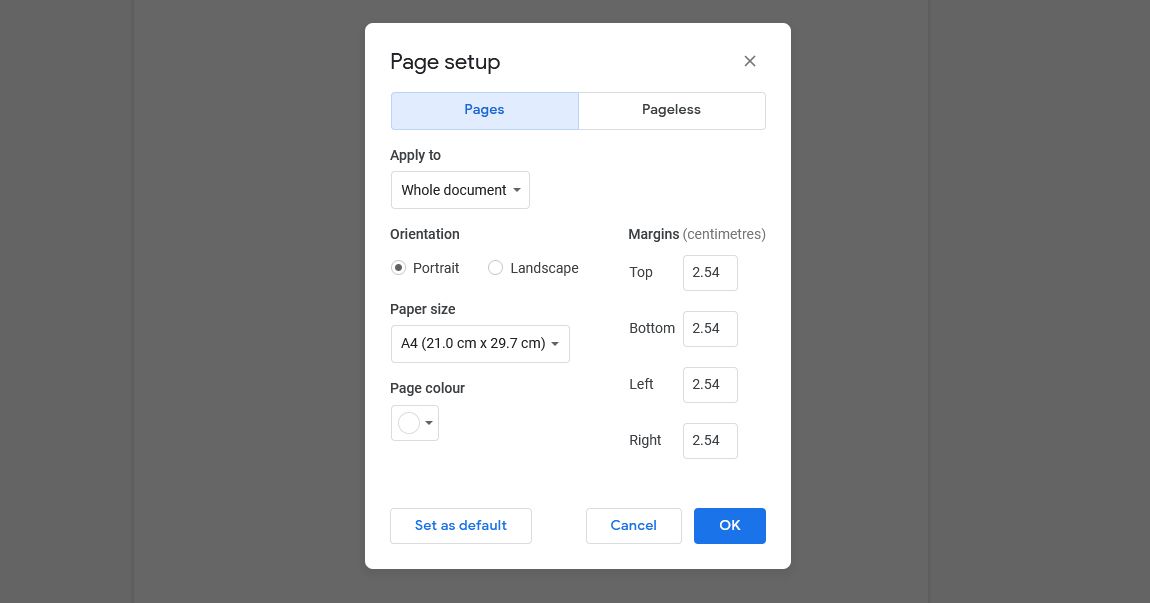Open the Page colour dropdown arrow
Screen dimensions: 1150x603
(x=428, y=423)
